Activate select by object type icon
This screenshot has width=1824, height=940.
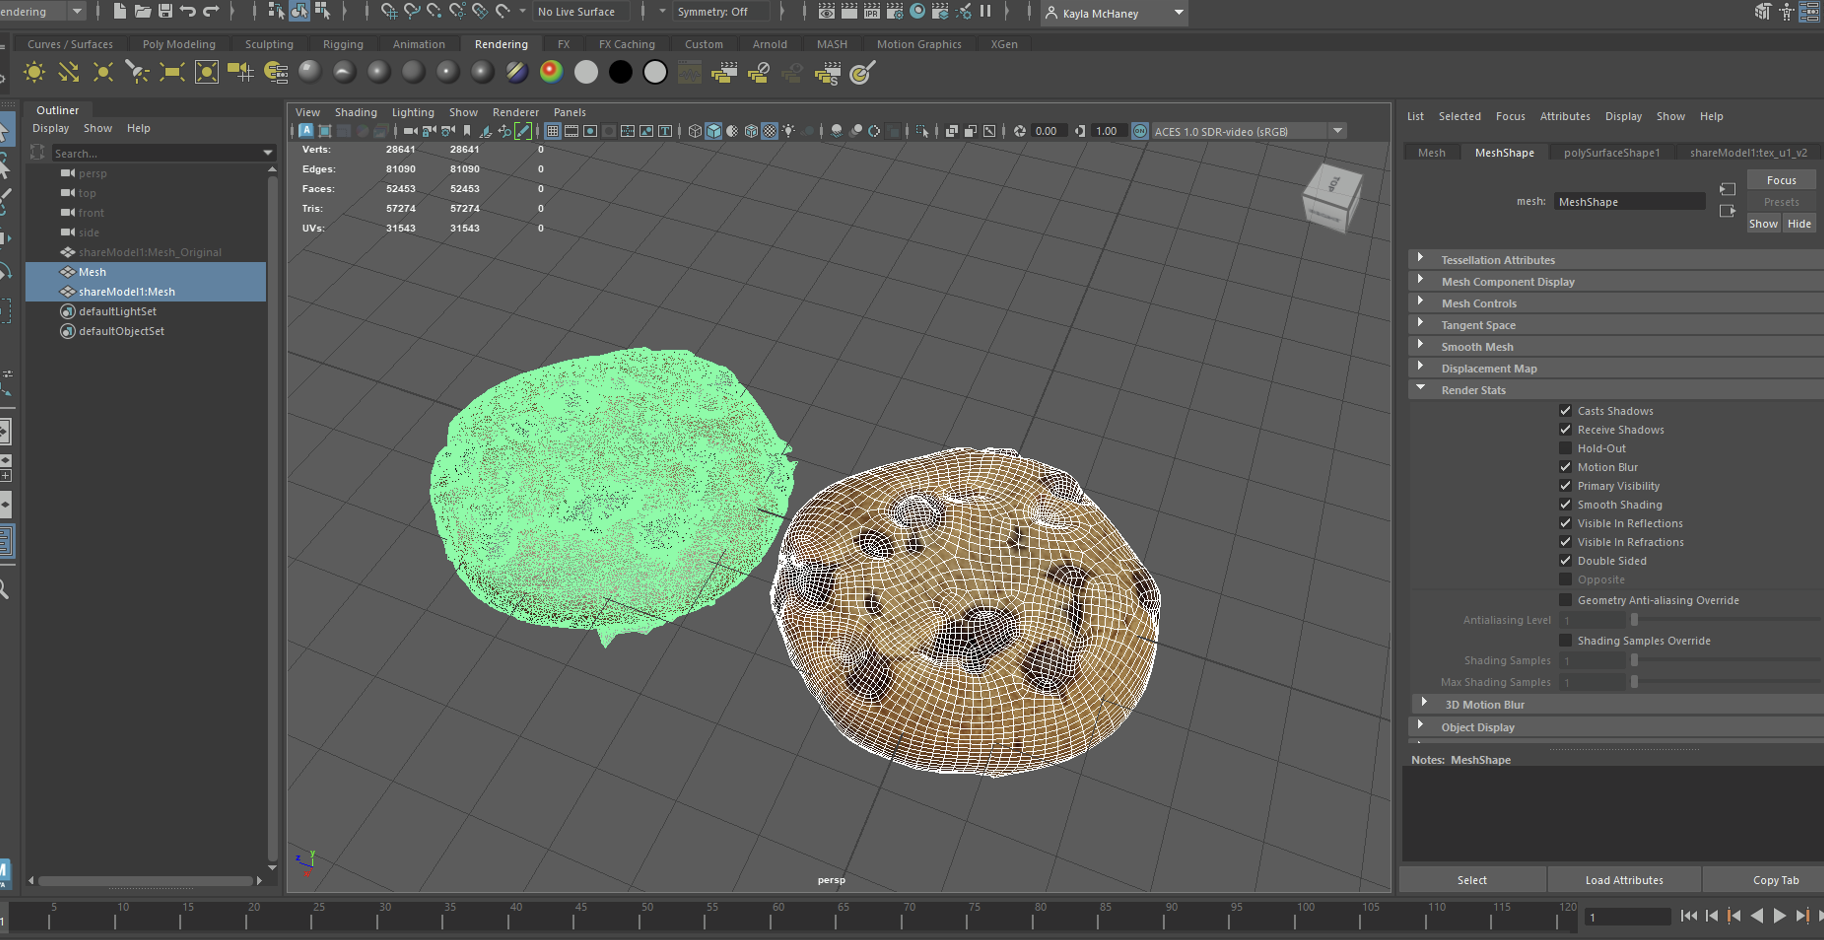click(x=299, y=11)
